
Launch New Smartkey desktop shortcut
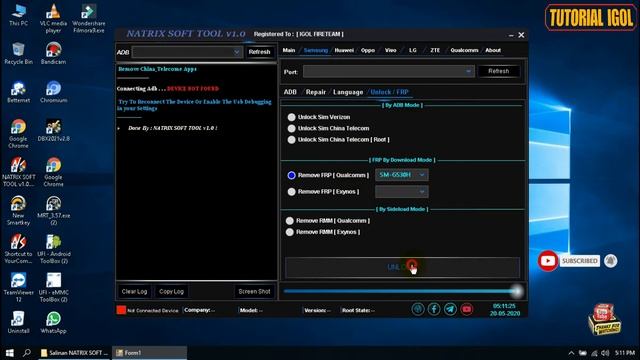tap(18, 210)
